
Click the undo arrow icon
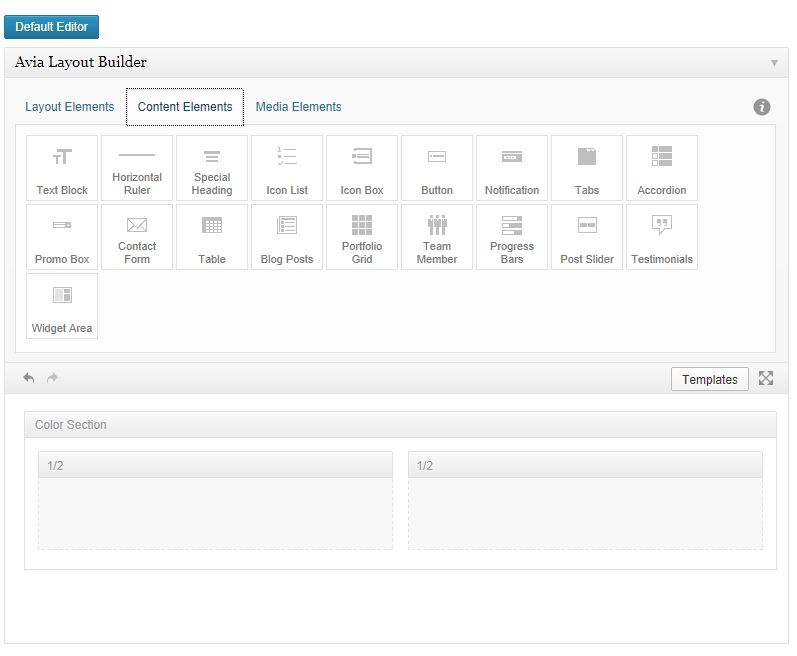pos(29,378)
